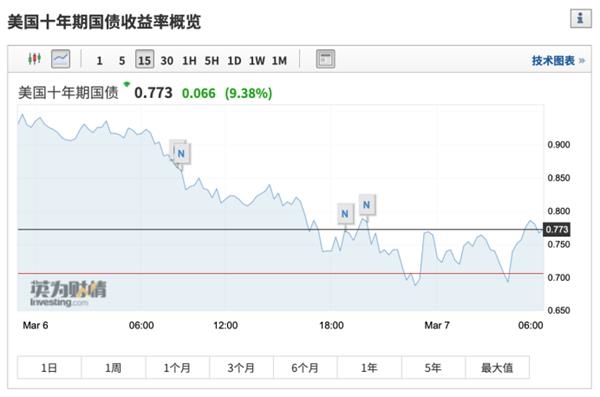The width and height of the screenshot is (600, 397).
Task: Open the news marker just before 18:00 peak
Action: click(x=345, y=214)
